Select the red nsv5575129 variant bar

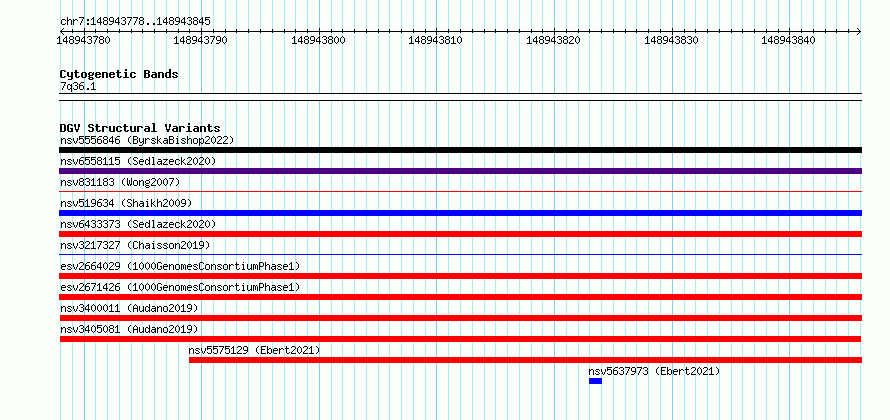click(x=525, y=360)
